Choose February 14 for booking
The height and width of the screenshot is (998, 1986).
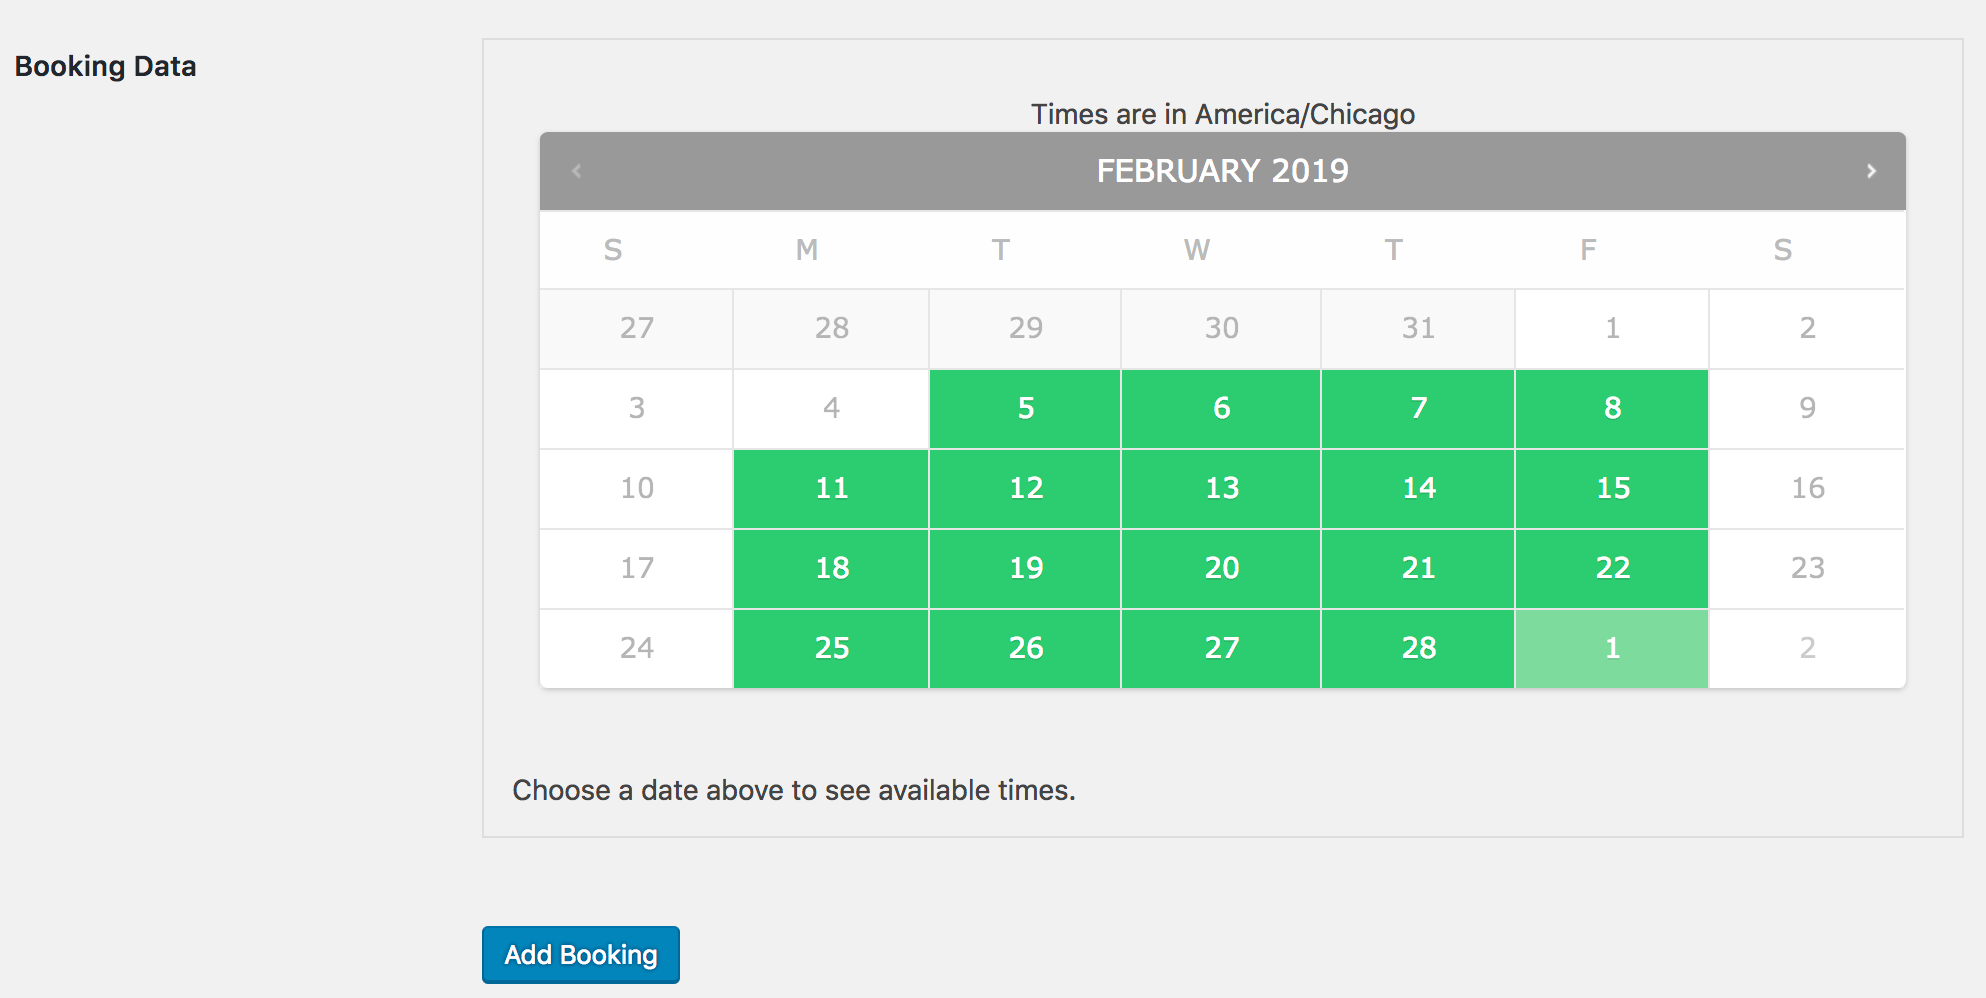[1416, 488]
